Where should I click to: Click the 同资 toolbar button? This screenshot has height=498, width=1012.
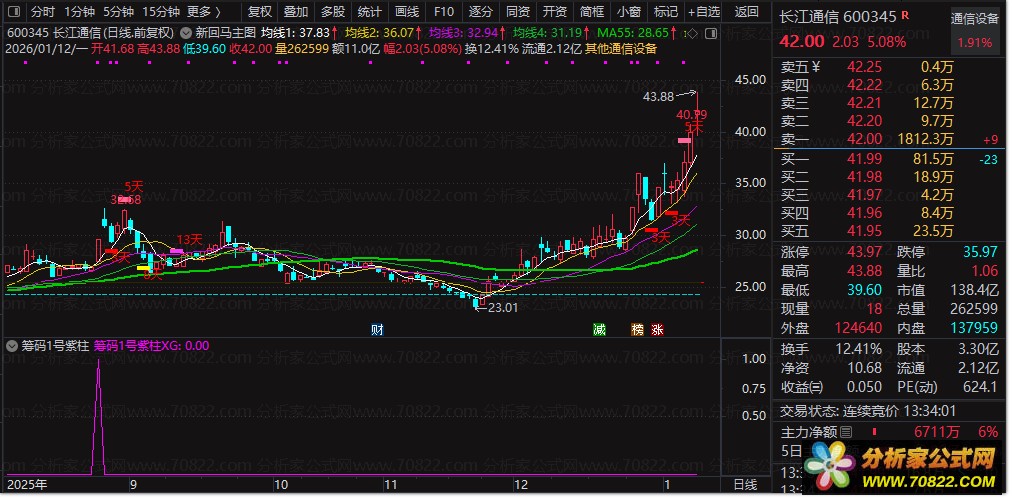(x=518, y=12)
